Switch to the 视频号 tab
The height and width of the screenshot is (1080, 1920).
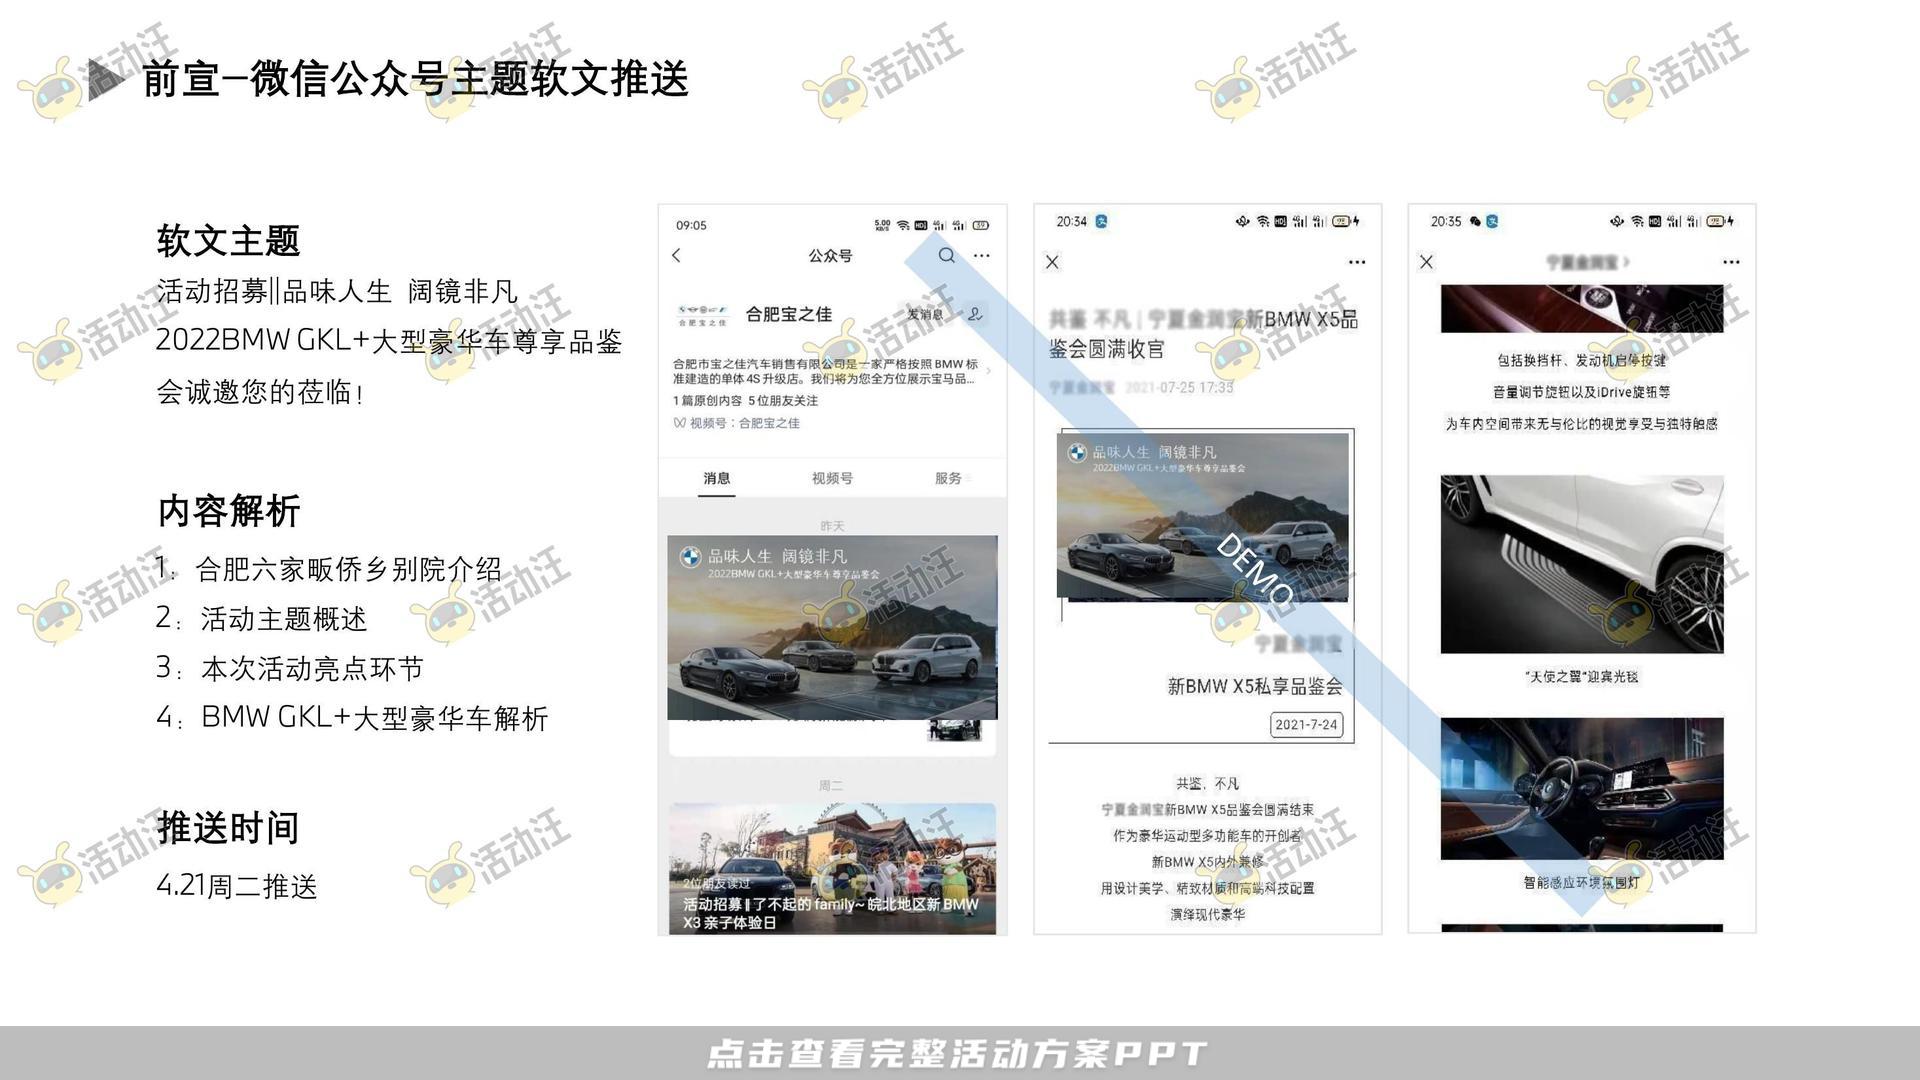[832, 478]
